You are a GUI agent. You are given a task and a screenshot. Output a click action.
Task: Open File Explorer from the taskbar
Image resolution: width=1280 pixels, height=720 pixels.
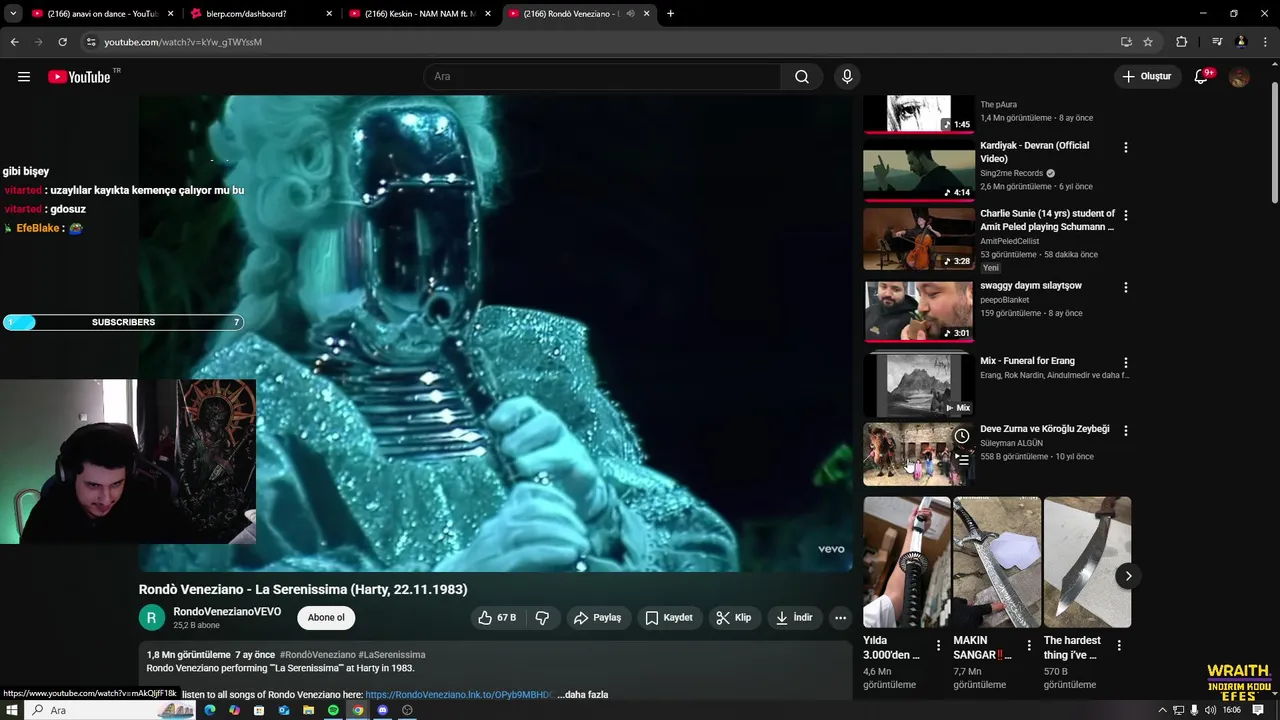point(308,710)
